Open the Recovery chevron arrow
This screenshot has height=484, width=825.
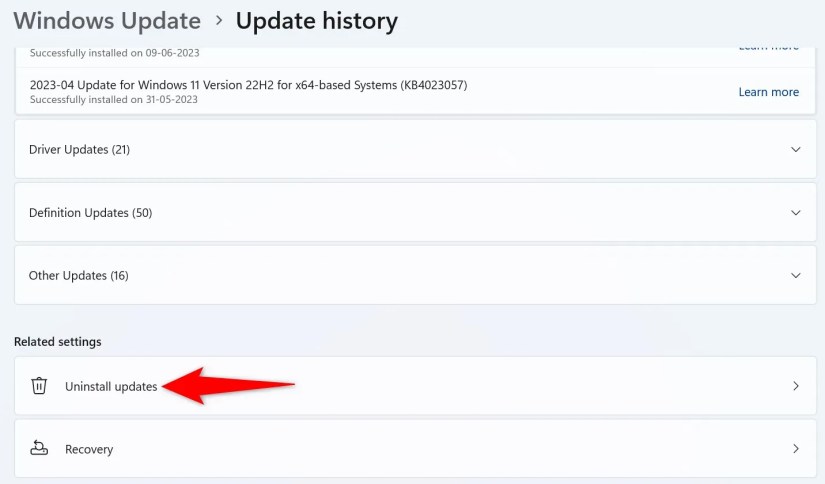coord(796,448)
